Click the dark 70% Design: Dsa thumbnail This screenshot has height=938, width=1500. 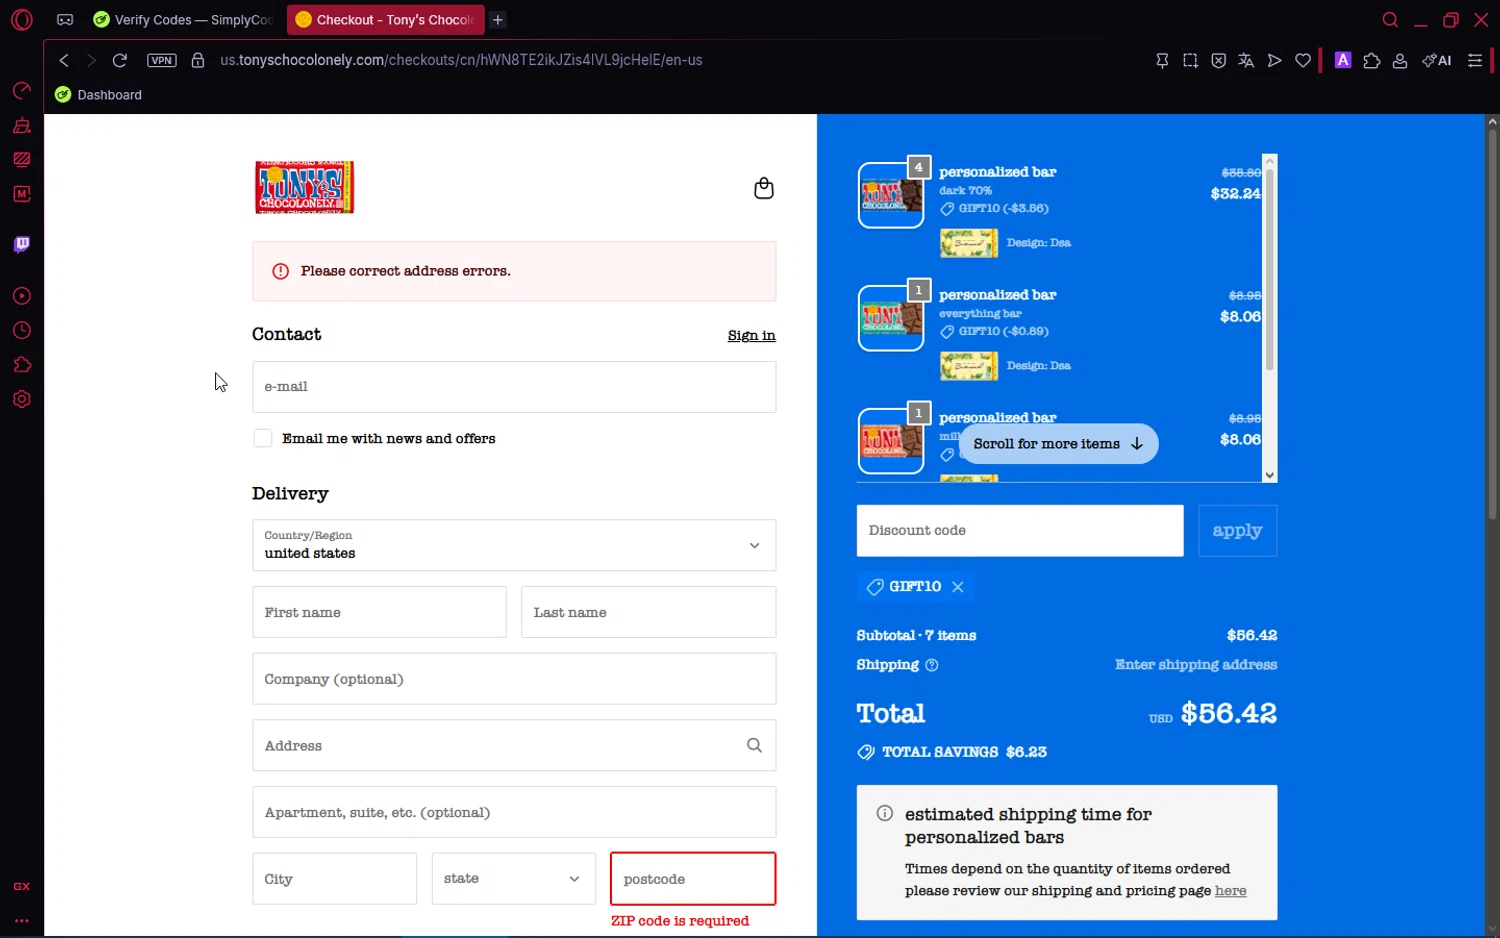coord(968,243)
